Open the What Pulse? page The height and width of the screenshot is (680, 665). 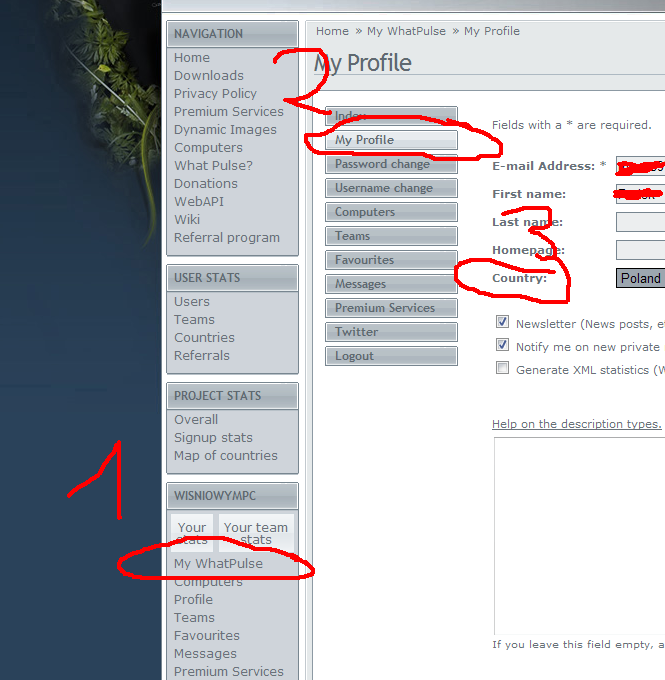click(x=213, y=166)
